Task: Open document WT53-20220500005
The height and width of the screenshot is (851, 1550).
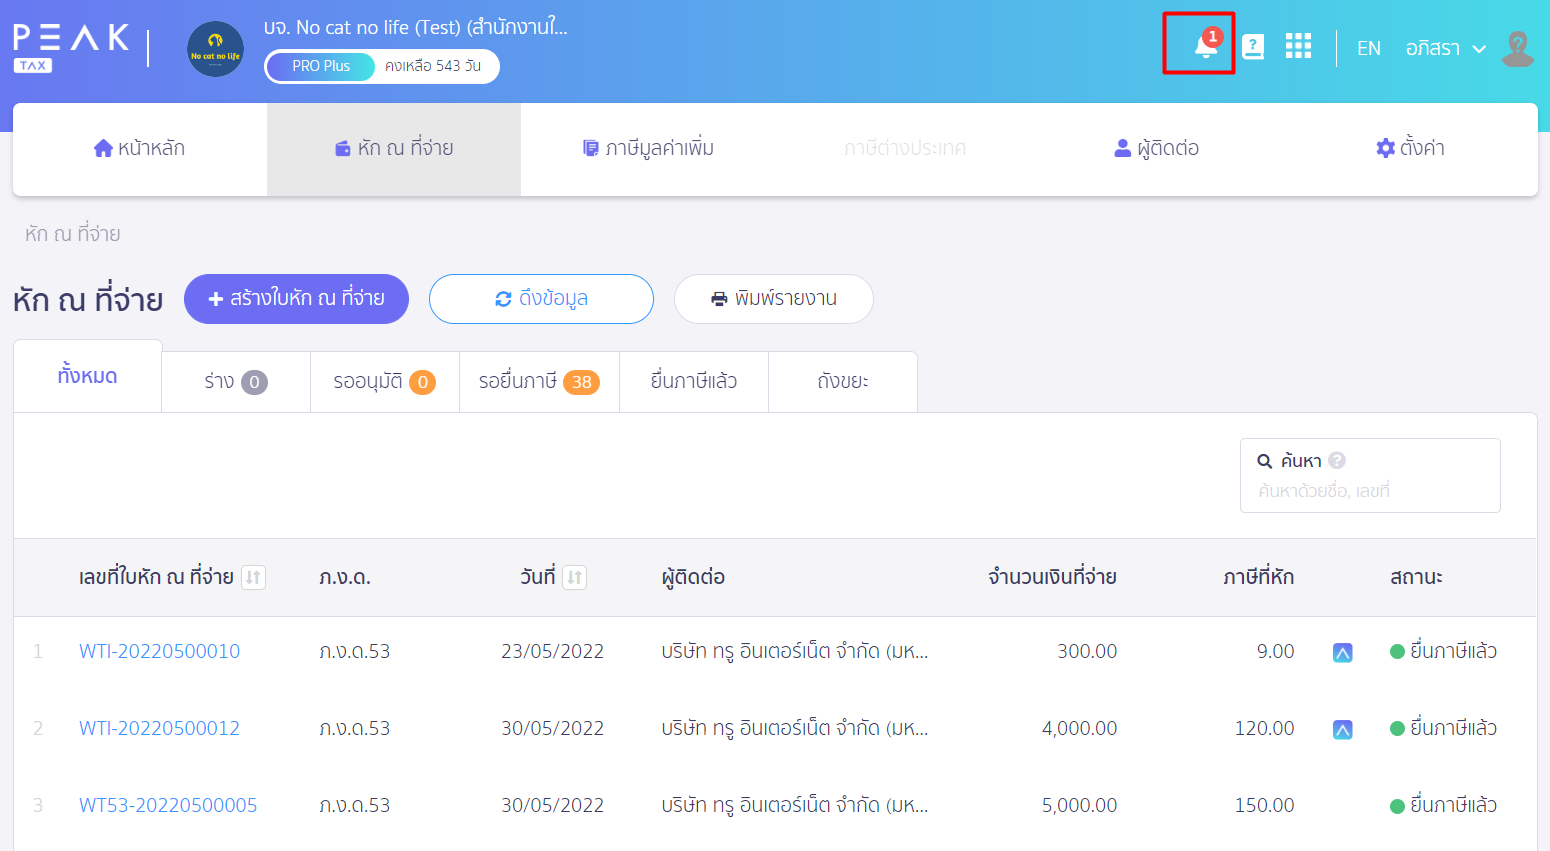Action: pyautogui.click(x=168, y=805)
